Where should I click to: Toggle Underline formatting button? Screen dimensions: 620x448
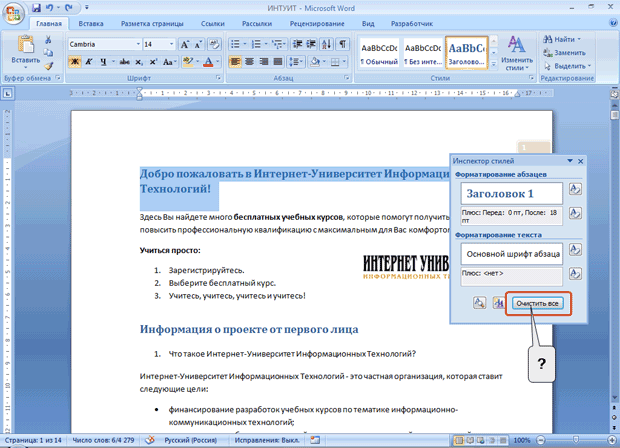(x=103, y=62)
